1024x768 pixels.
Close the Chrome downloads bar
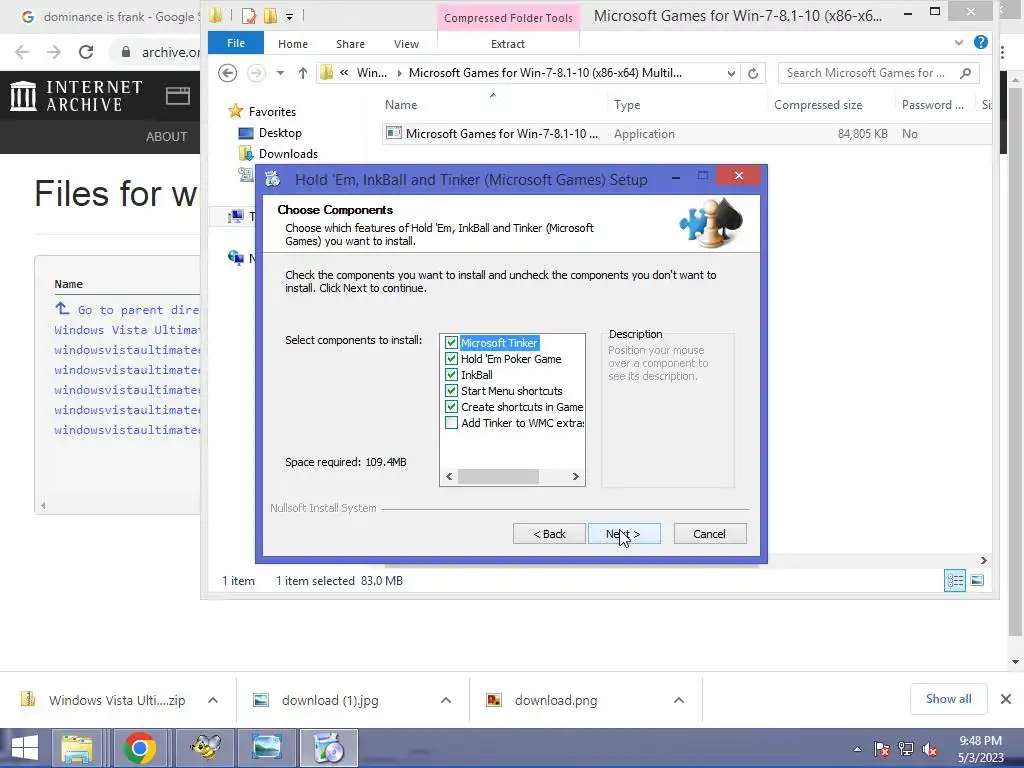click(x=1006, y=699)
